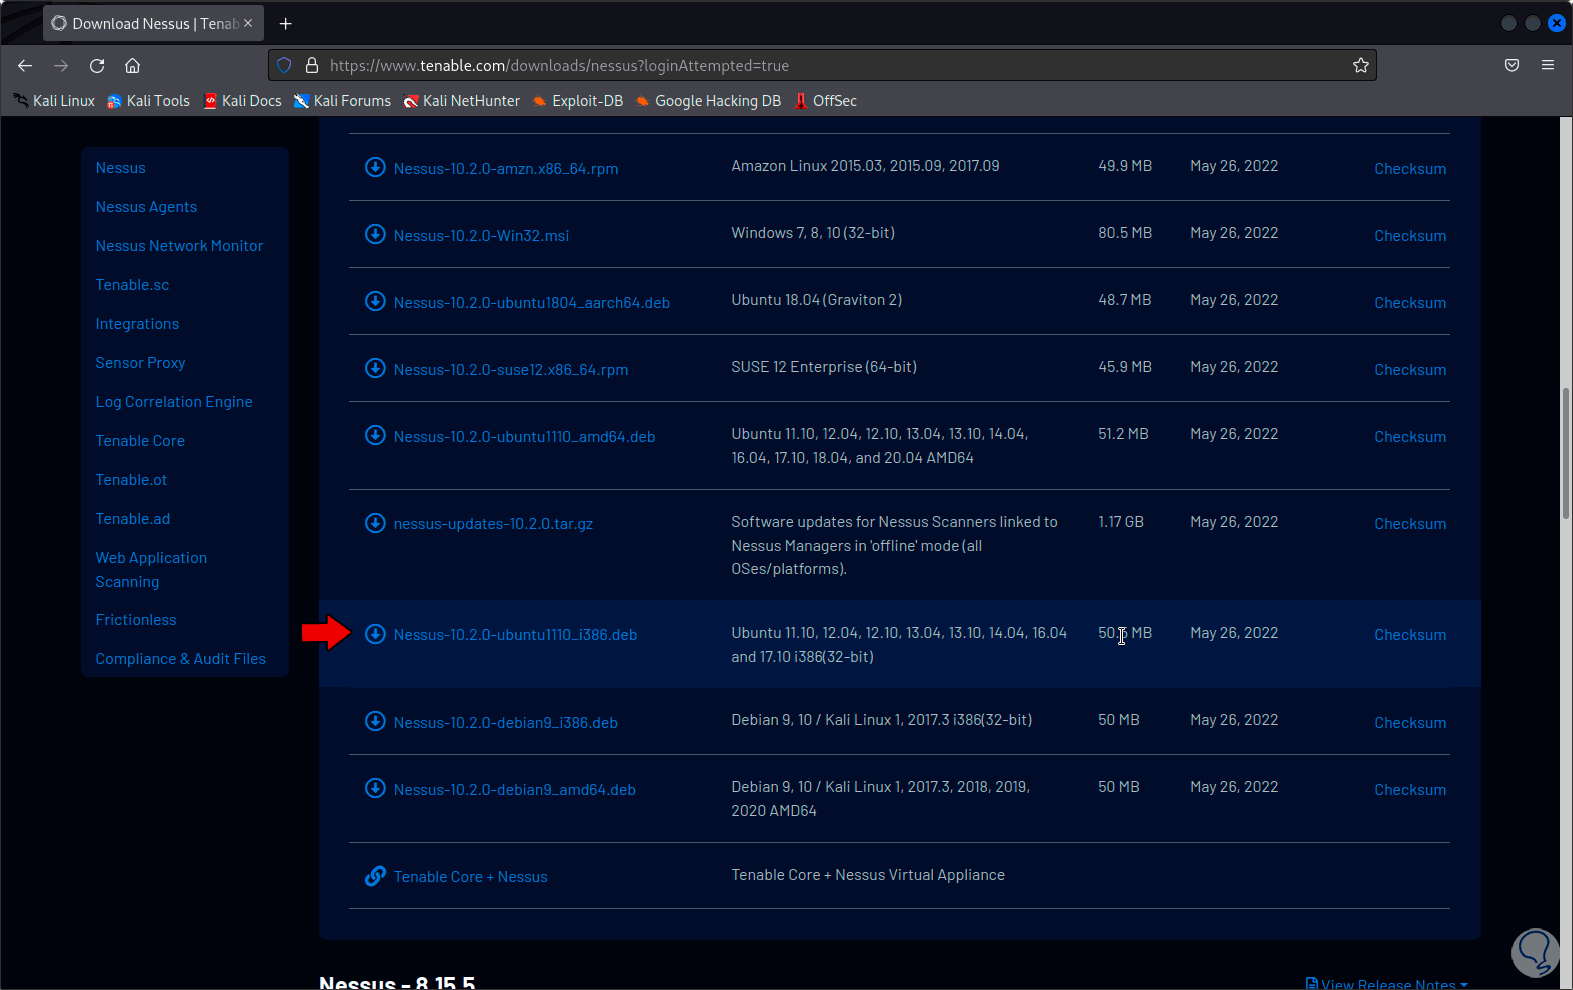
Task: Open Kali Forums bookmark
Action: click(342, 101)
